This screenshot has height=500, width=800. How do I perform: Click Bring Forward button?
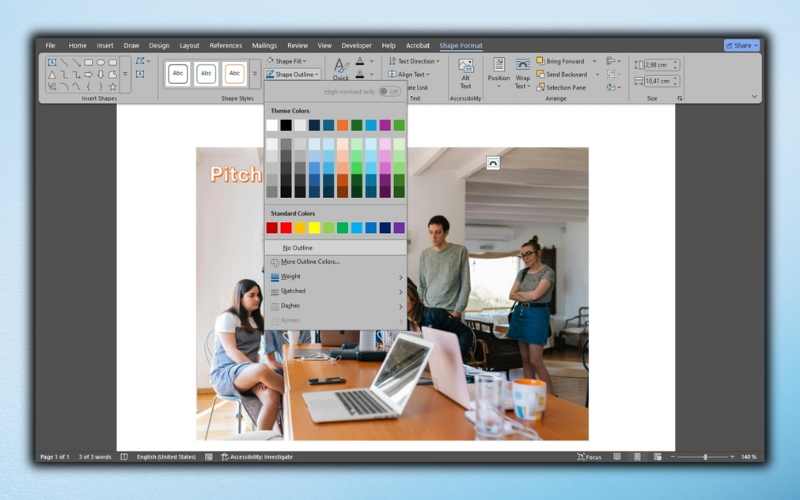(560, 61)
